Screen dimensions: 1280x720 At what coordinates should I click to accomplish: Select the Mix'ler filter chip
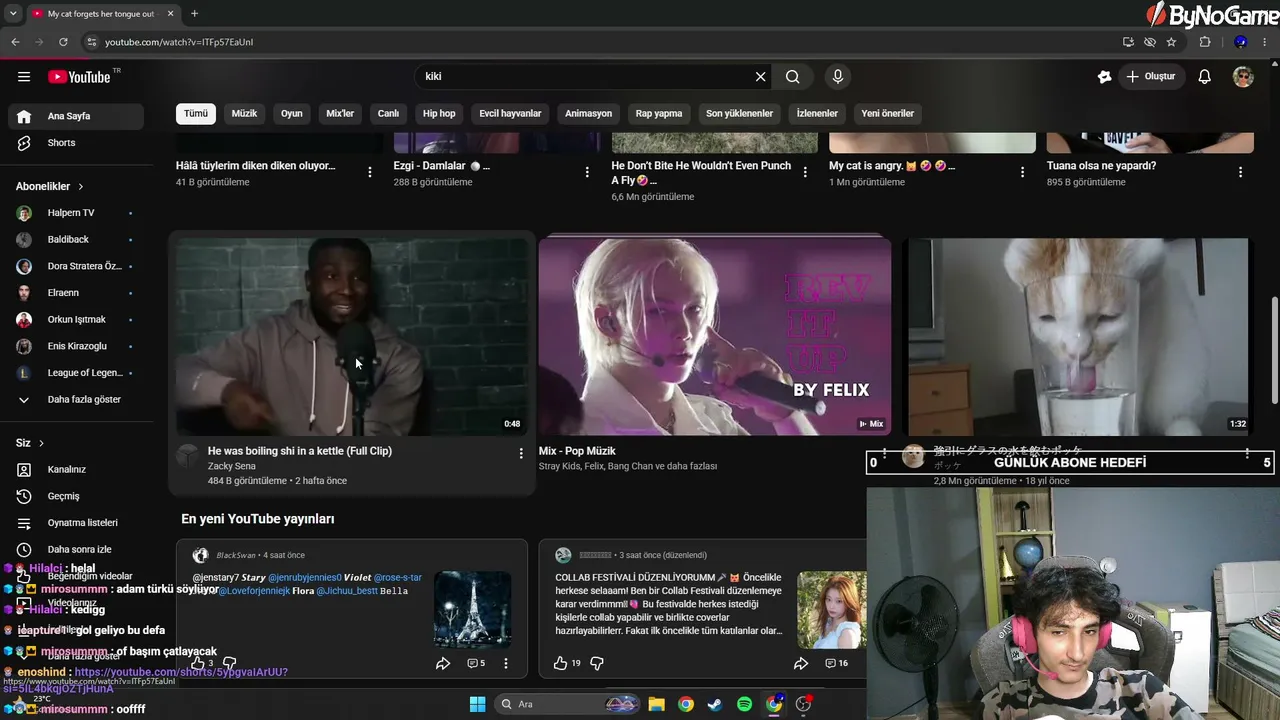[x=340, y=113]
